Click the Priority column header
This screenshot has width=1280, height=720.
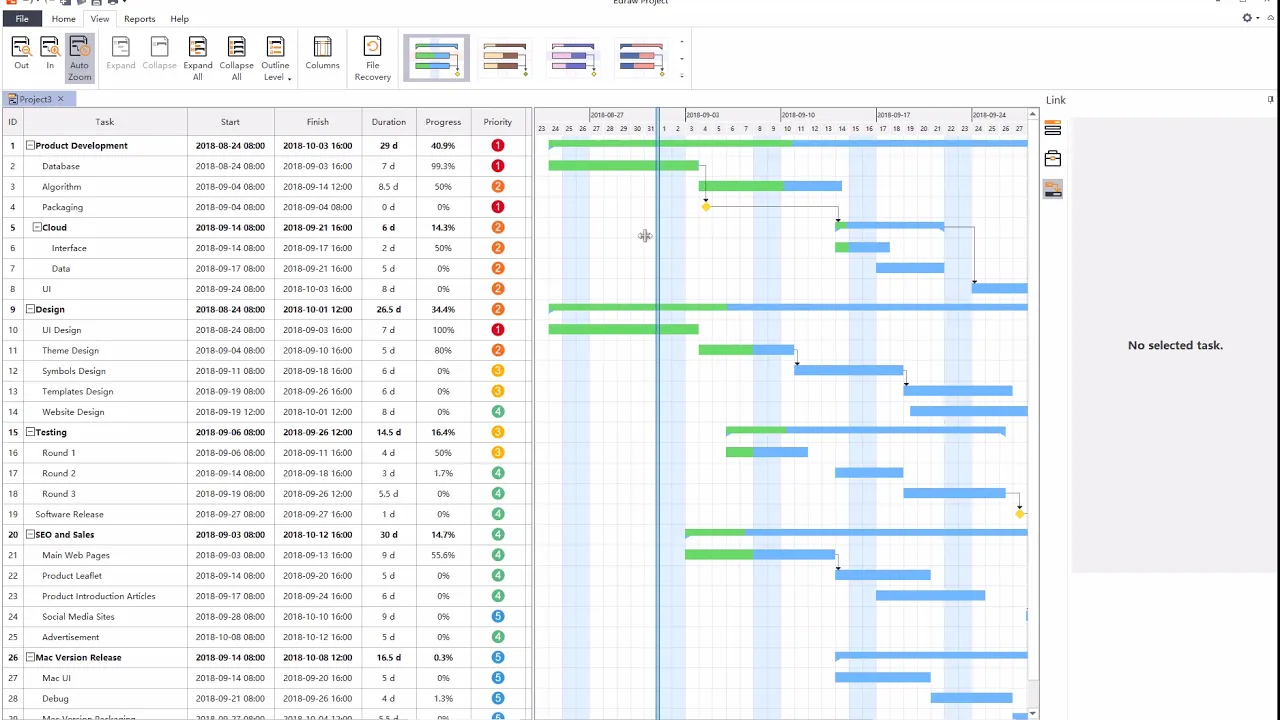pos(498,122)
